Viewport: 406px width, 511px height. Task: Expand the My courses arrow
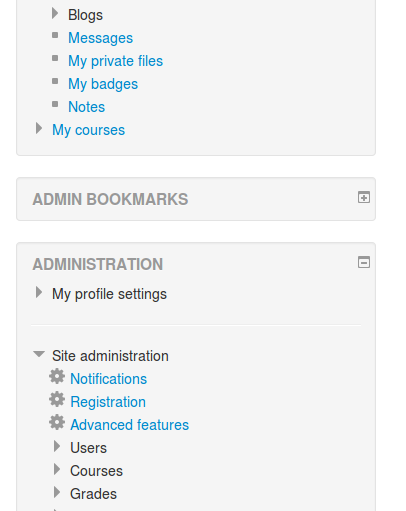(x=39, y=128)
